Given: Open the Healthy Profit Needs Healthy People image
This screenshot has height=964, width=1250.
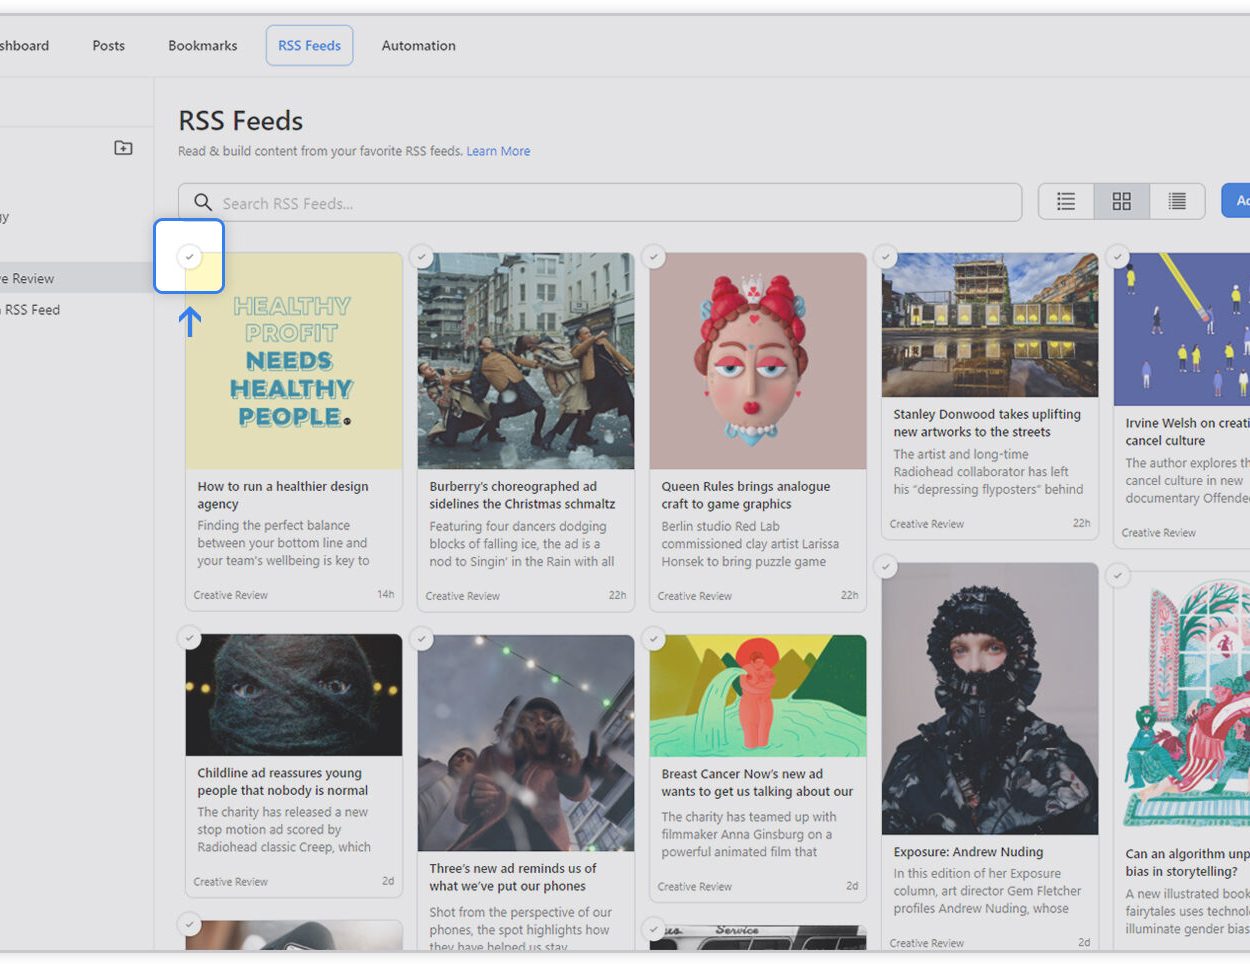Looking at the screenshot, I should click(294, 361).
